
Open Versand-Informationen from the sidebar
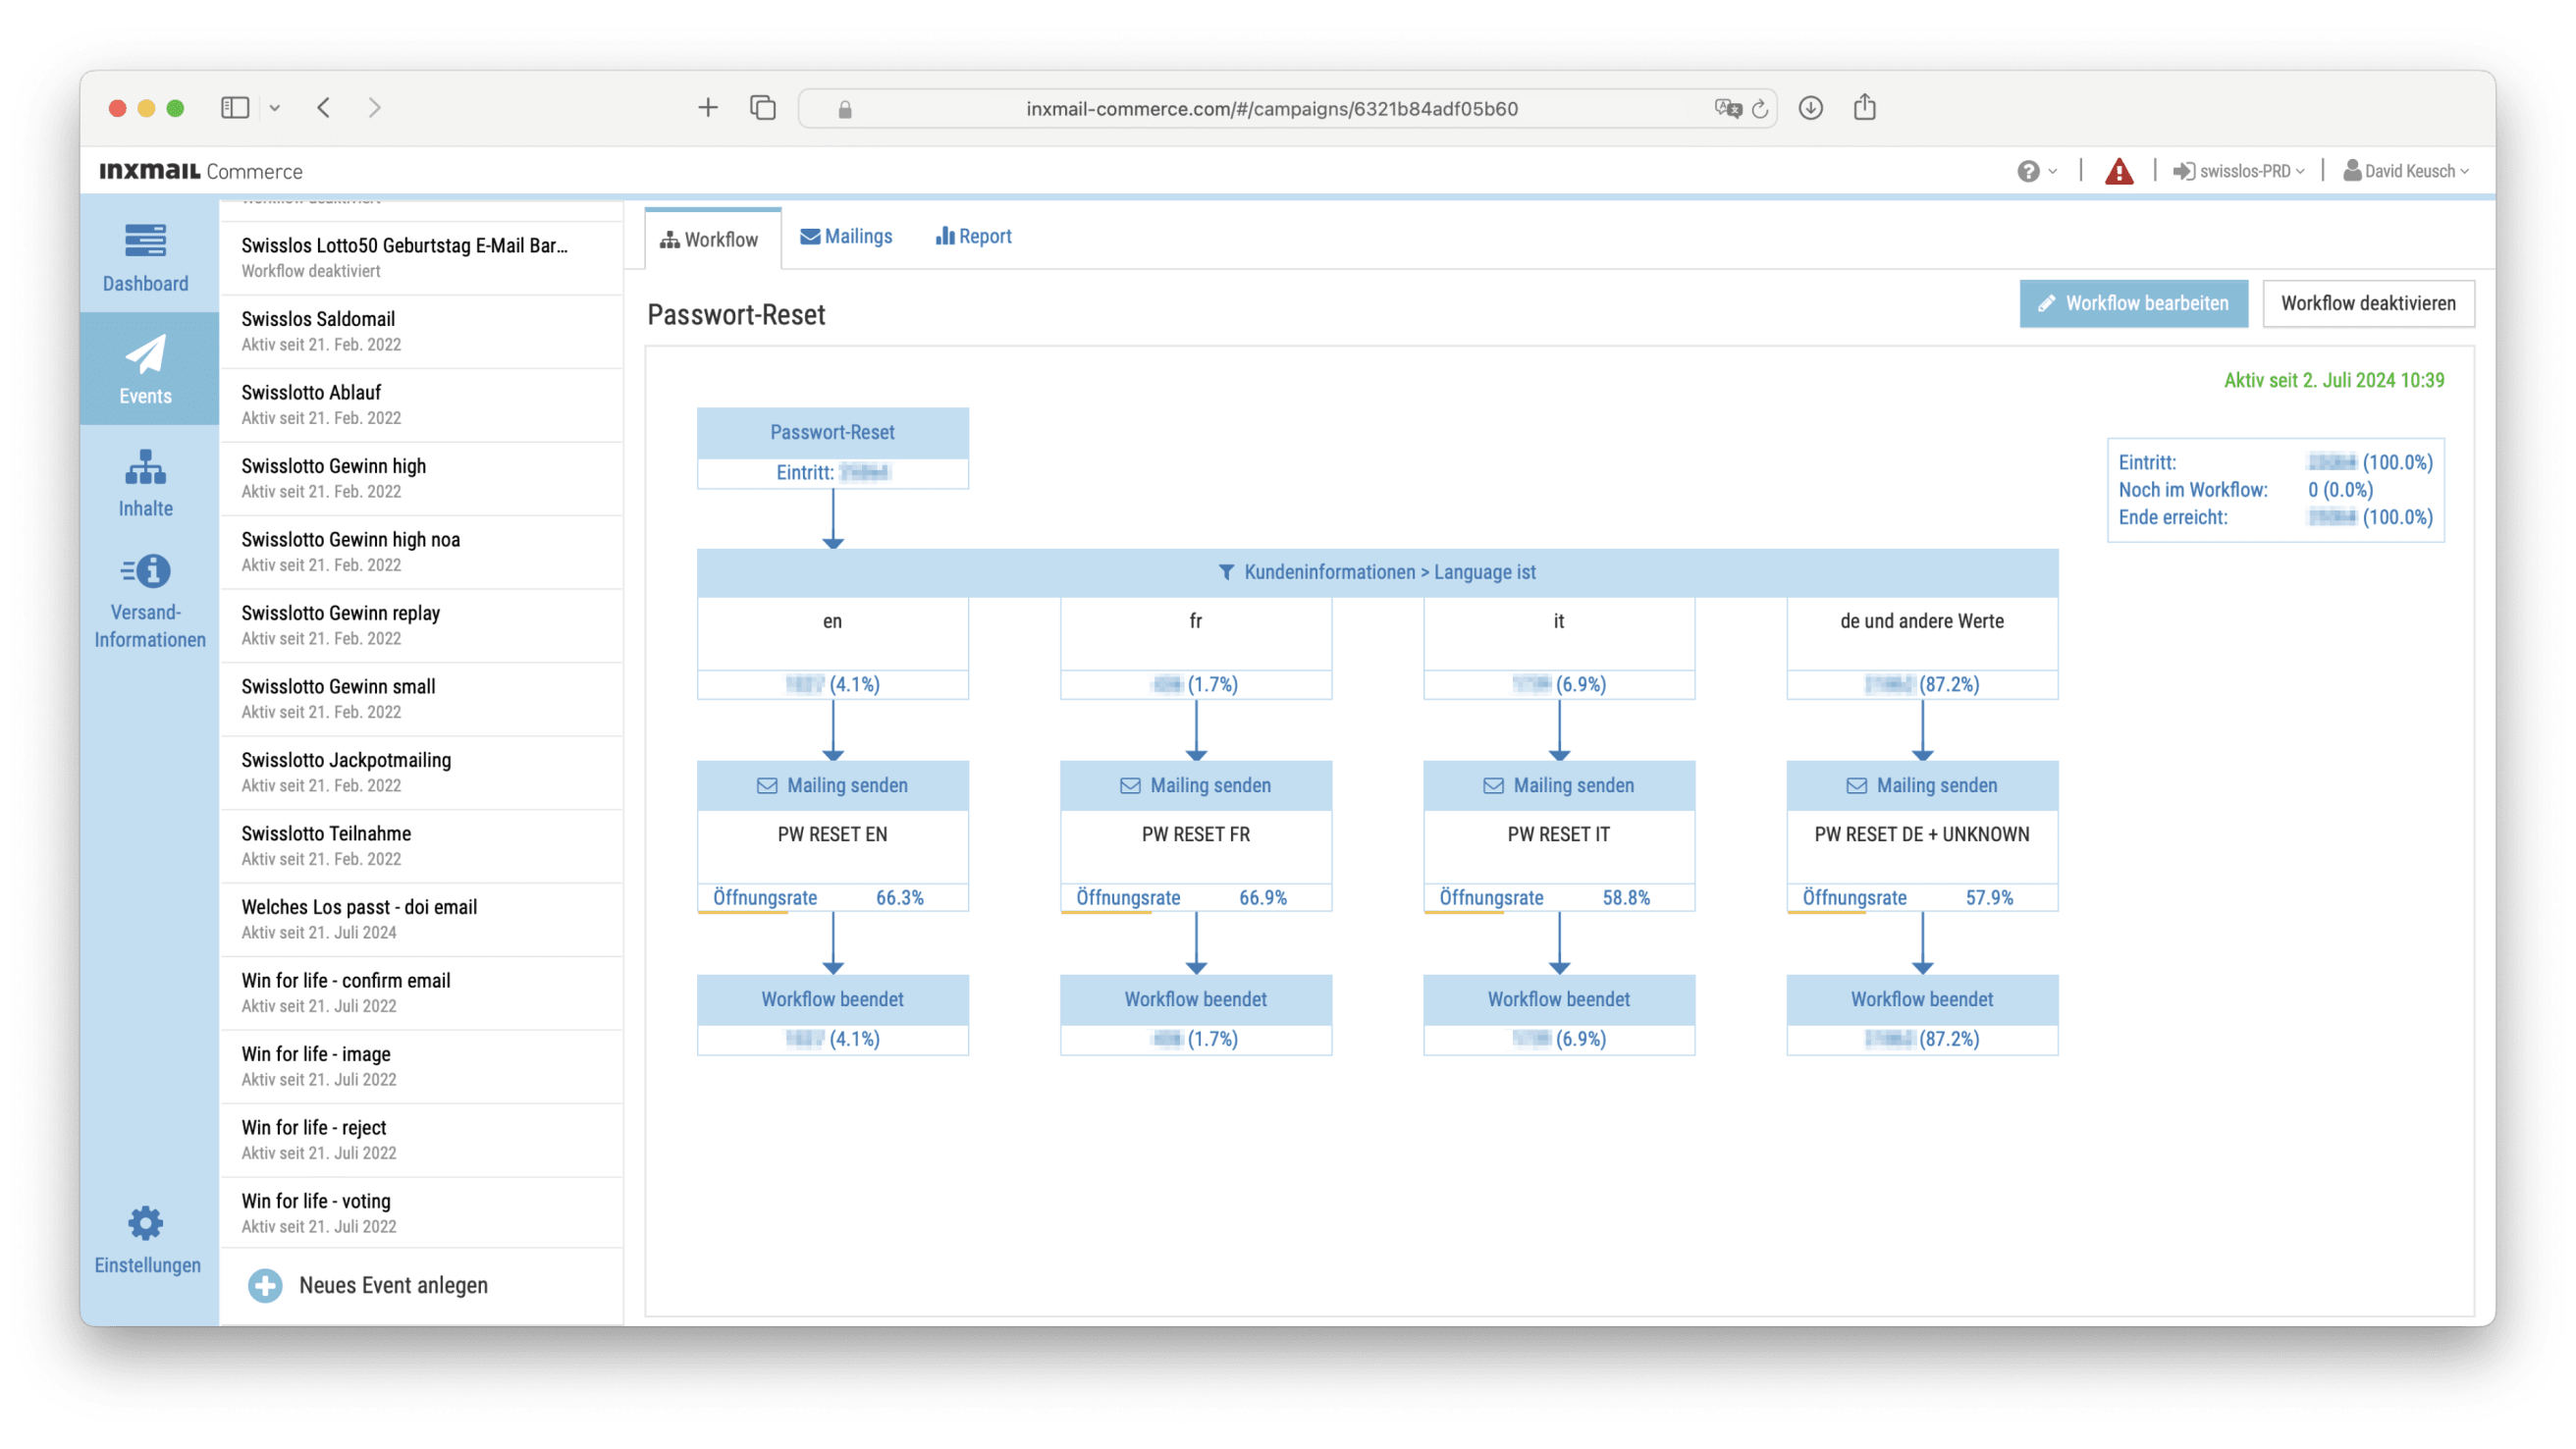pyautogui.click(x=147, y=570)
